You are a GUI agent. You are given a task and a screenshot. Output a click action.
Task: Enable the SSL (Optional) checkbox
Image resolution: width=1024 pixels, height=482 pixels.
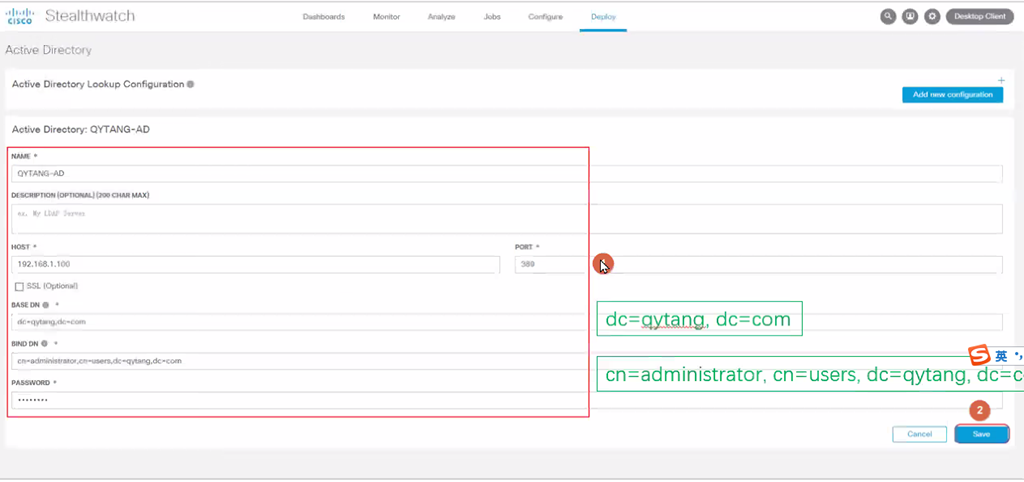pos(19,286)
